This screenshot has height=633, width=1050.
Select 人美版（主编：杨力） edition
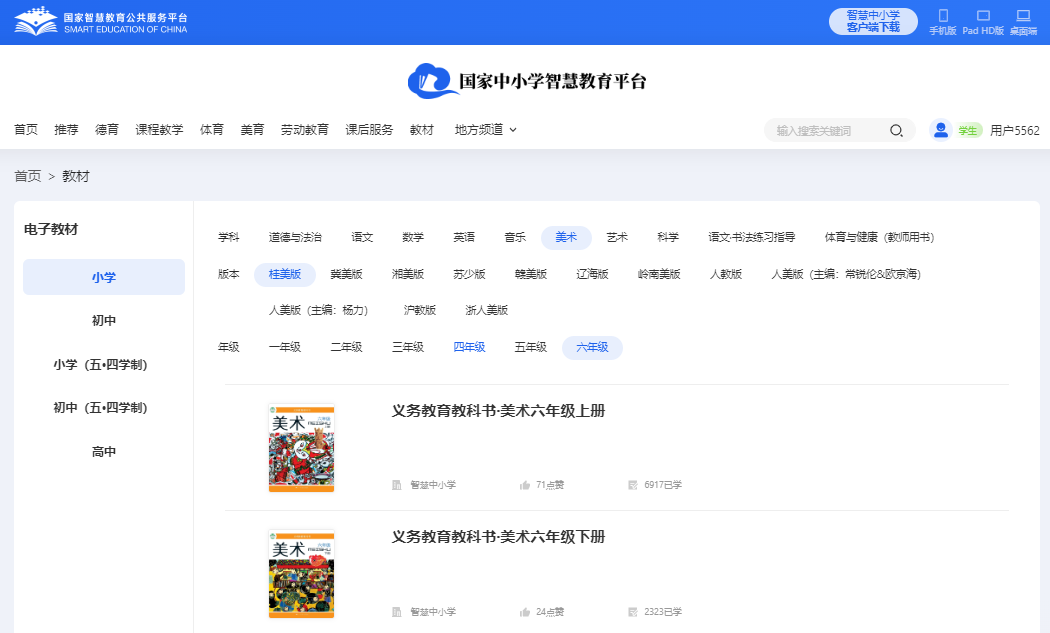point(318,310)
